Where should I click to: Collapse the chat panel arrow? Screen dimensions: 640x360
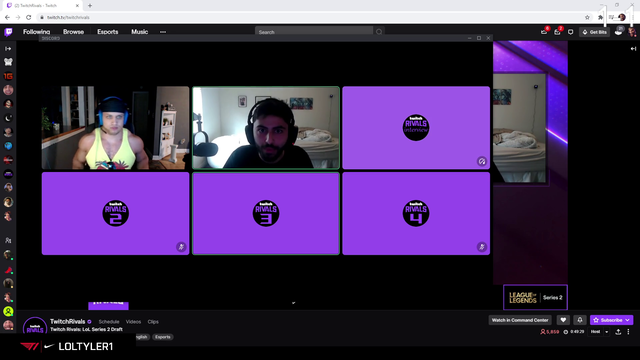pyautogui.click(x=633, y=49)
